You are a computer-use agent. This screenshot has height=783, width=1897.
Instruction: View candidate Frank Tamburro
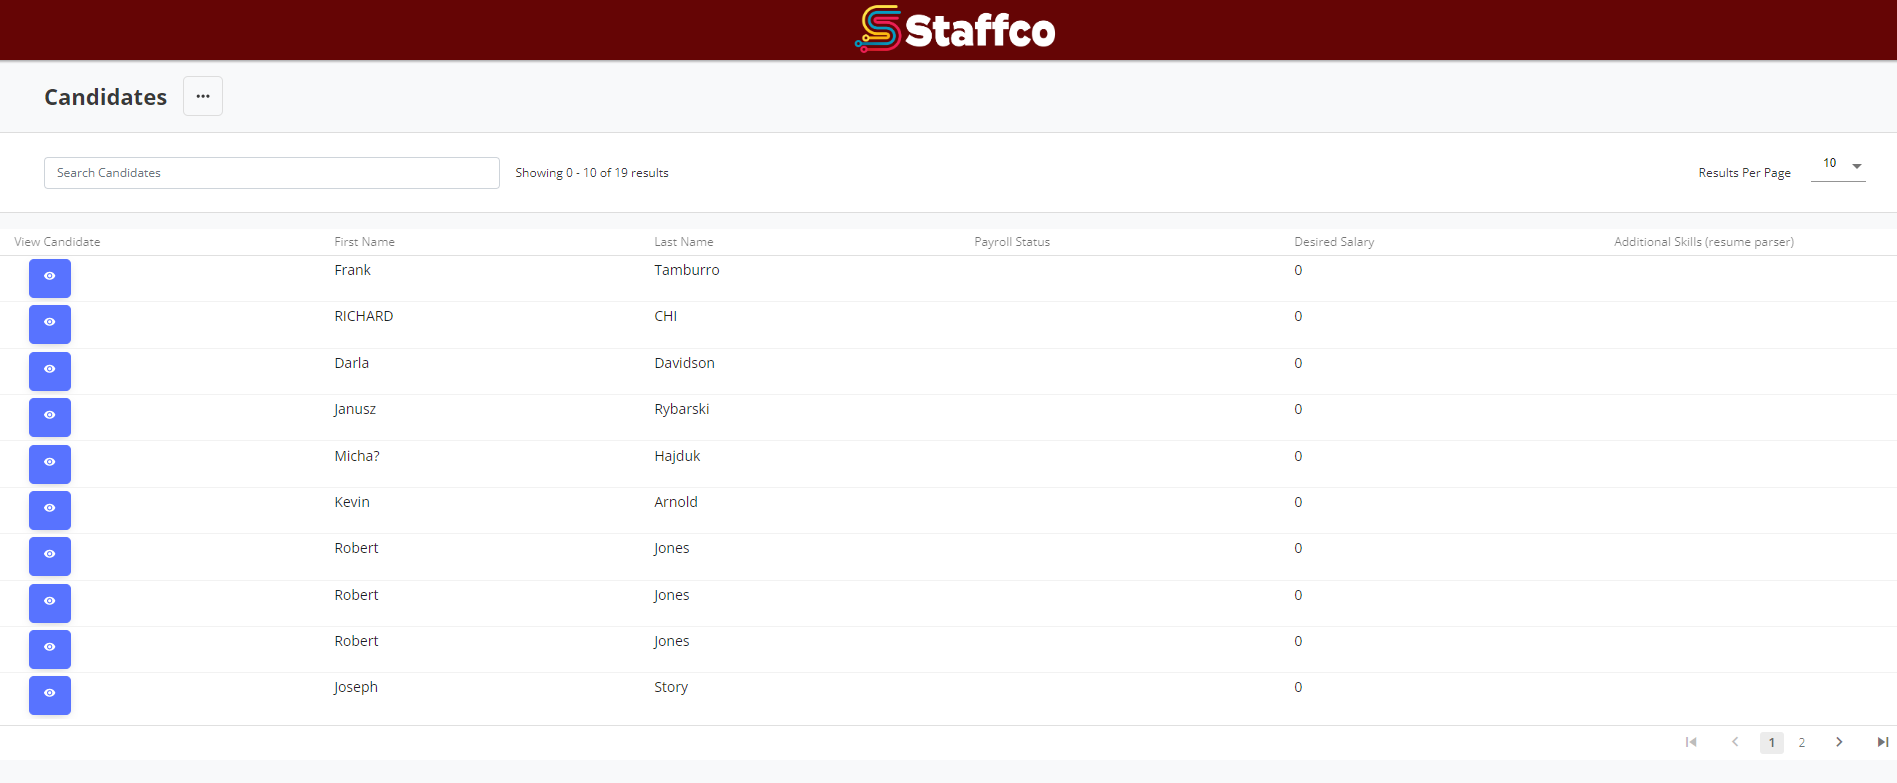click(50, 278)
